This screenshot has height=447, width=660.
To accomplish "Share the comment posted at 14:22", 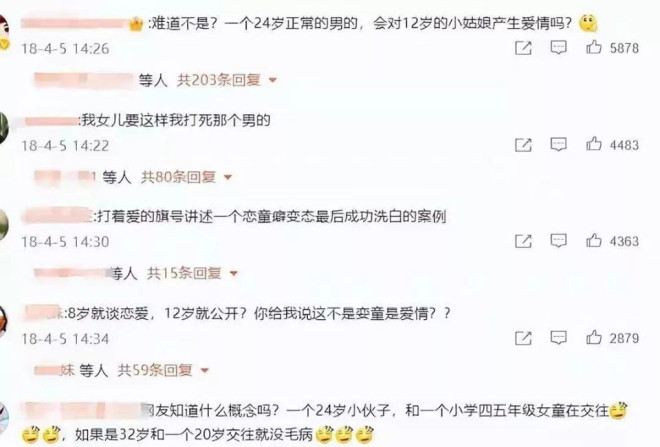I will [x=523, y=145].
